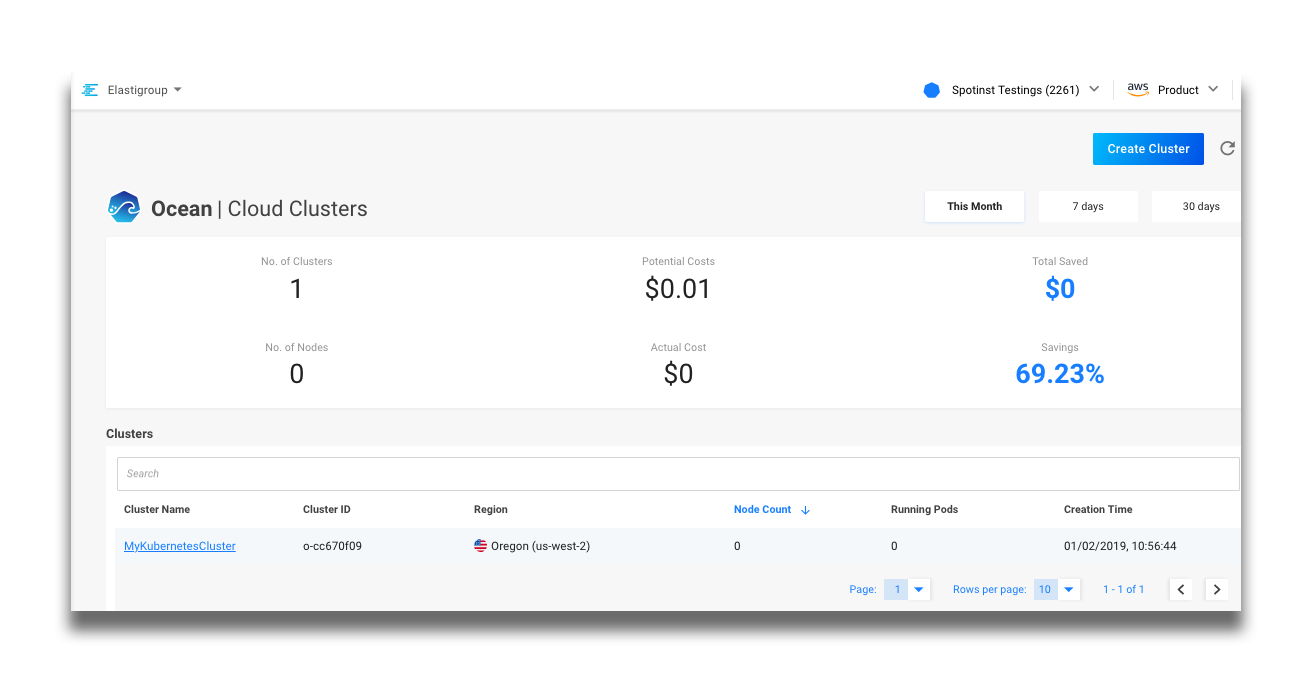Viewport: 1312px width, 682px height.
Task: Refresh the cluster list
Action: [x=1227, y=149]
